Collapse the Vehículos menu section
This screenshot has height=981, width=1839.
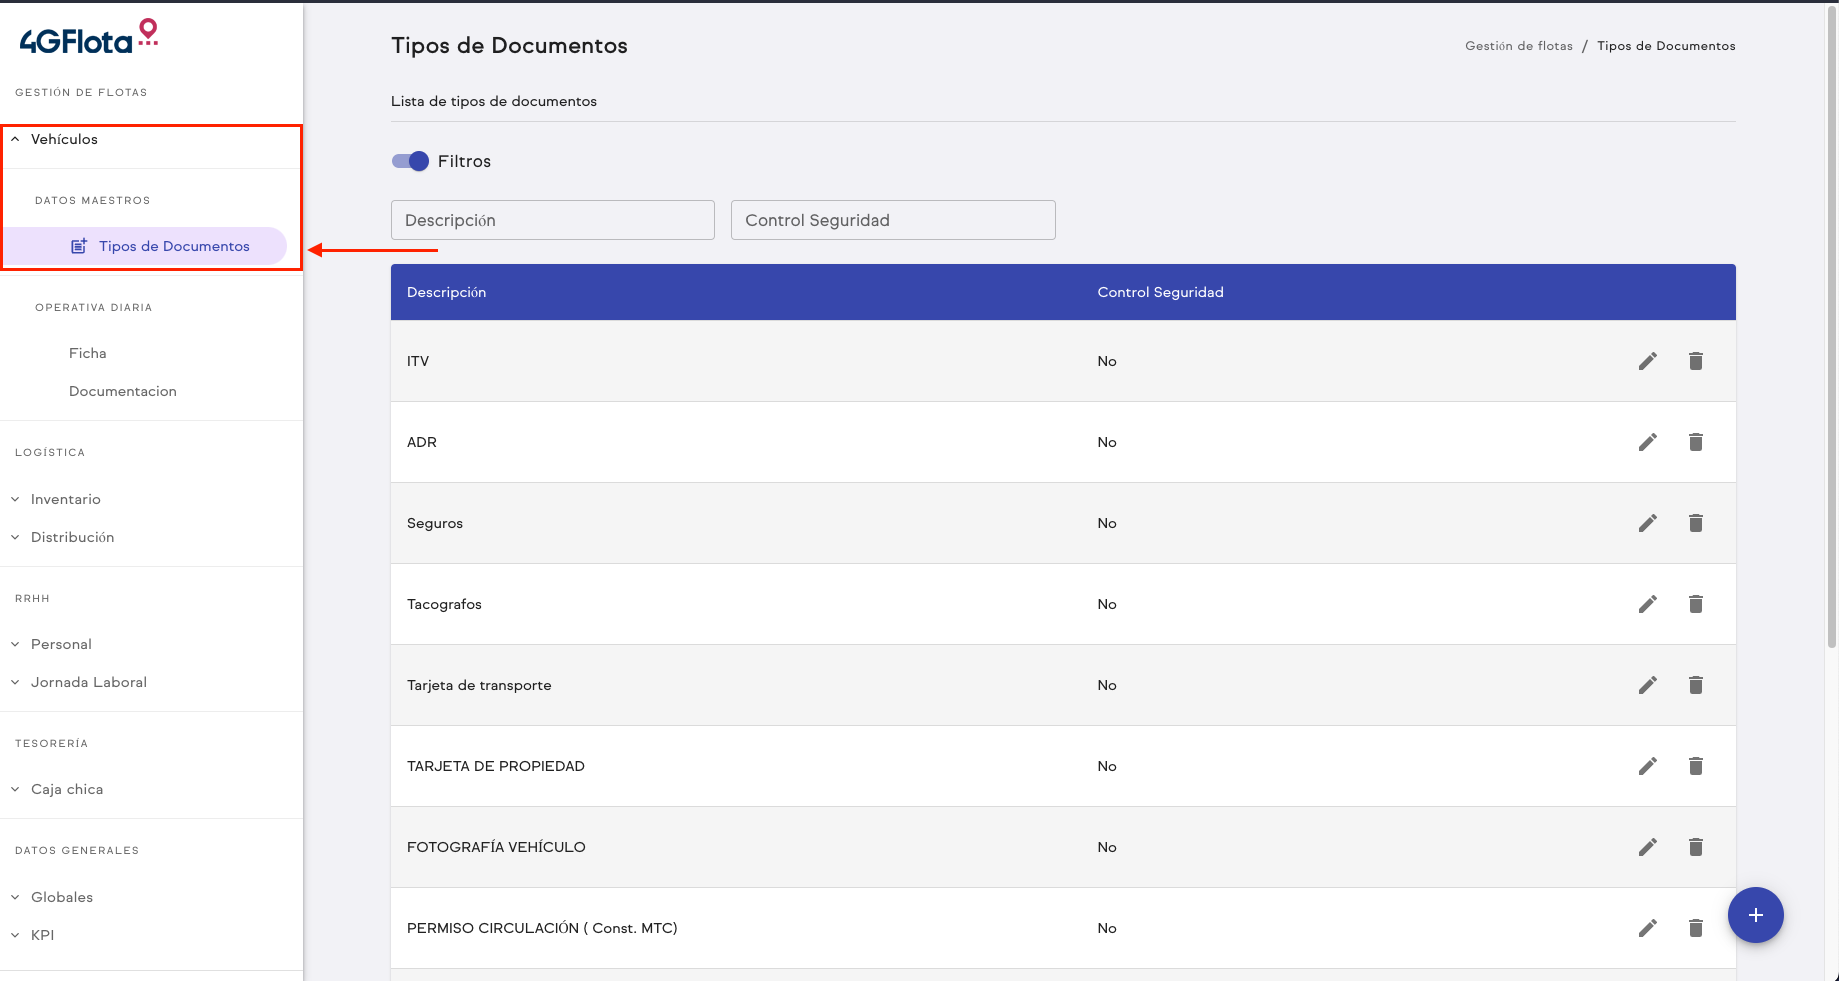[64, 139]
